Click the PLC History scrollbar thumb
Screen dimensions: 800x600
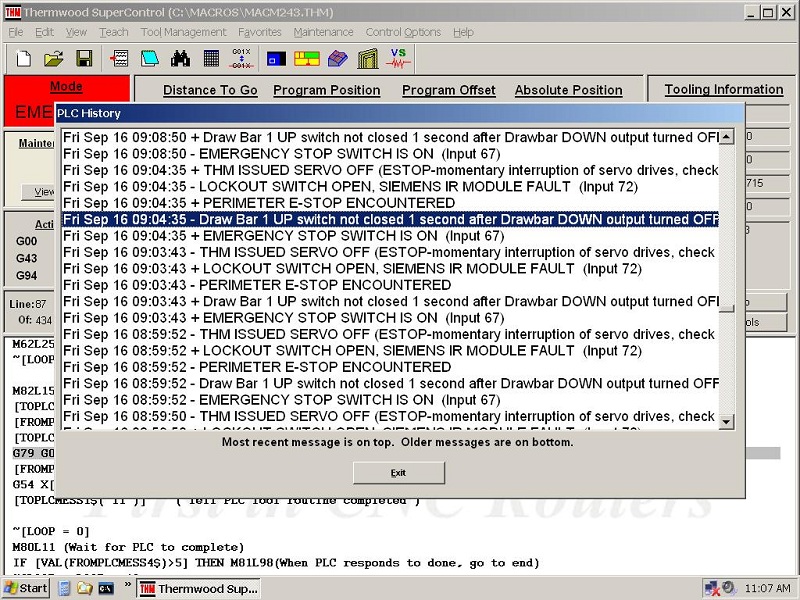[727, 308]
